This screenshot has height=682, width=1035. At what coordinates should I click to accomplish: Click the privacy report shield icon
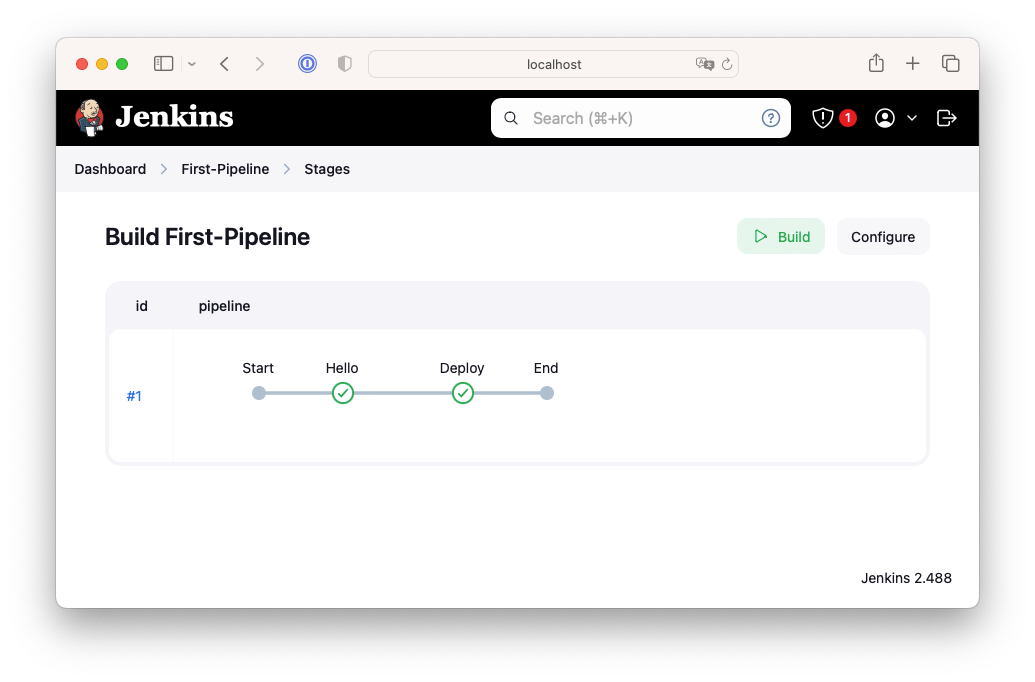tap(345, 63)
